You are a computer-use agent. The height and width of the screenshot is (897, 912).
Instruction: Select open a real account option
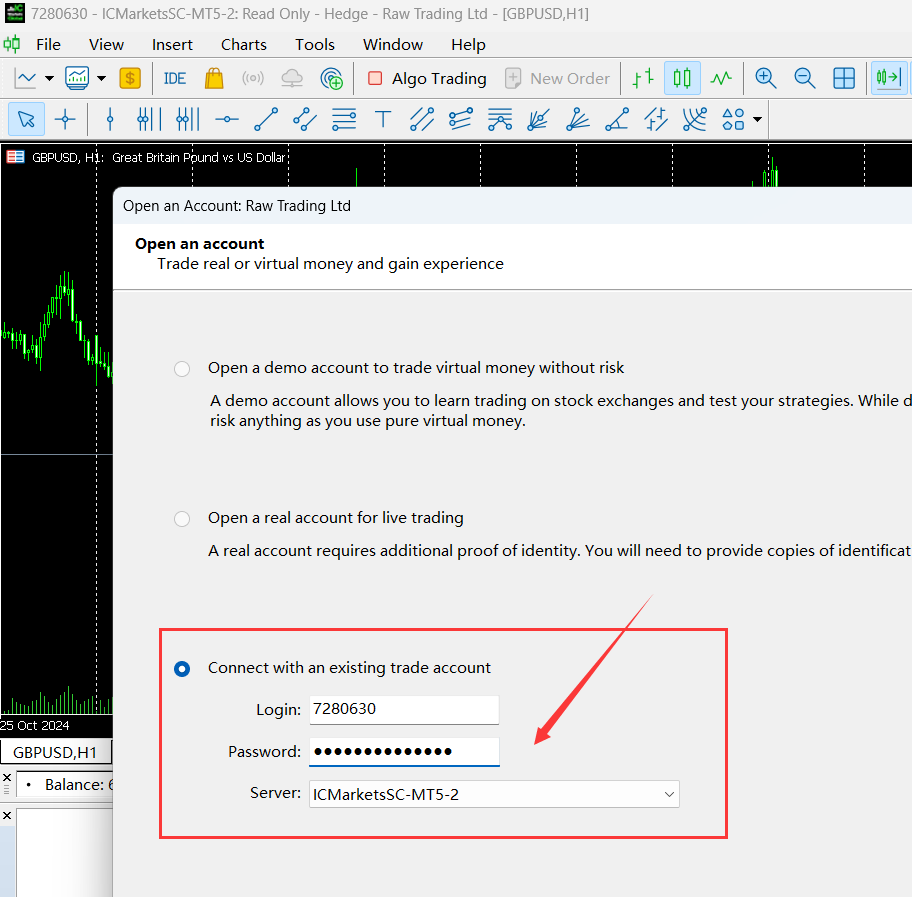tap(182, 519)
